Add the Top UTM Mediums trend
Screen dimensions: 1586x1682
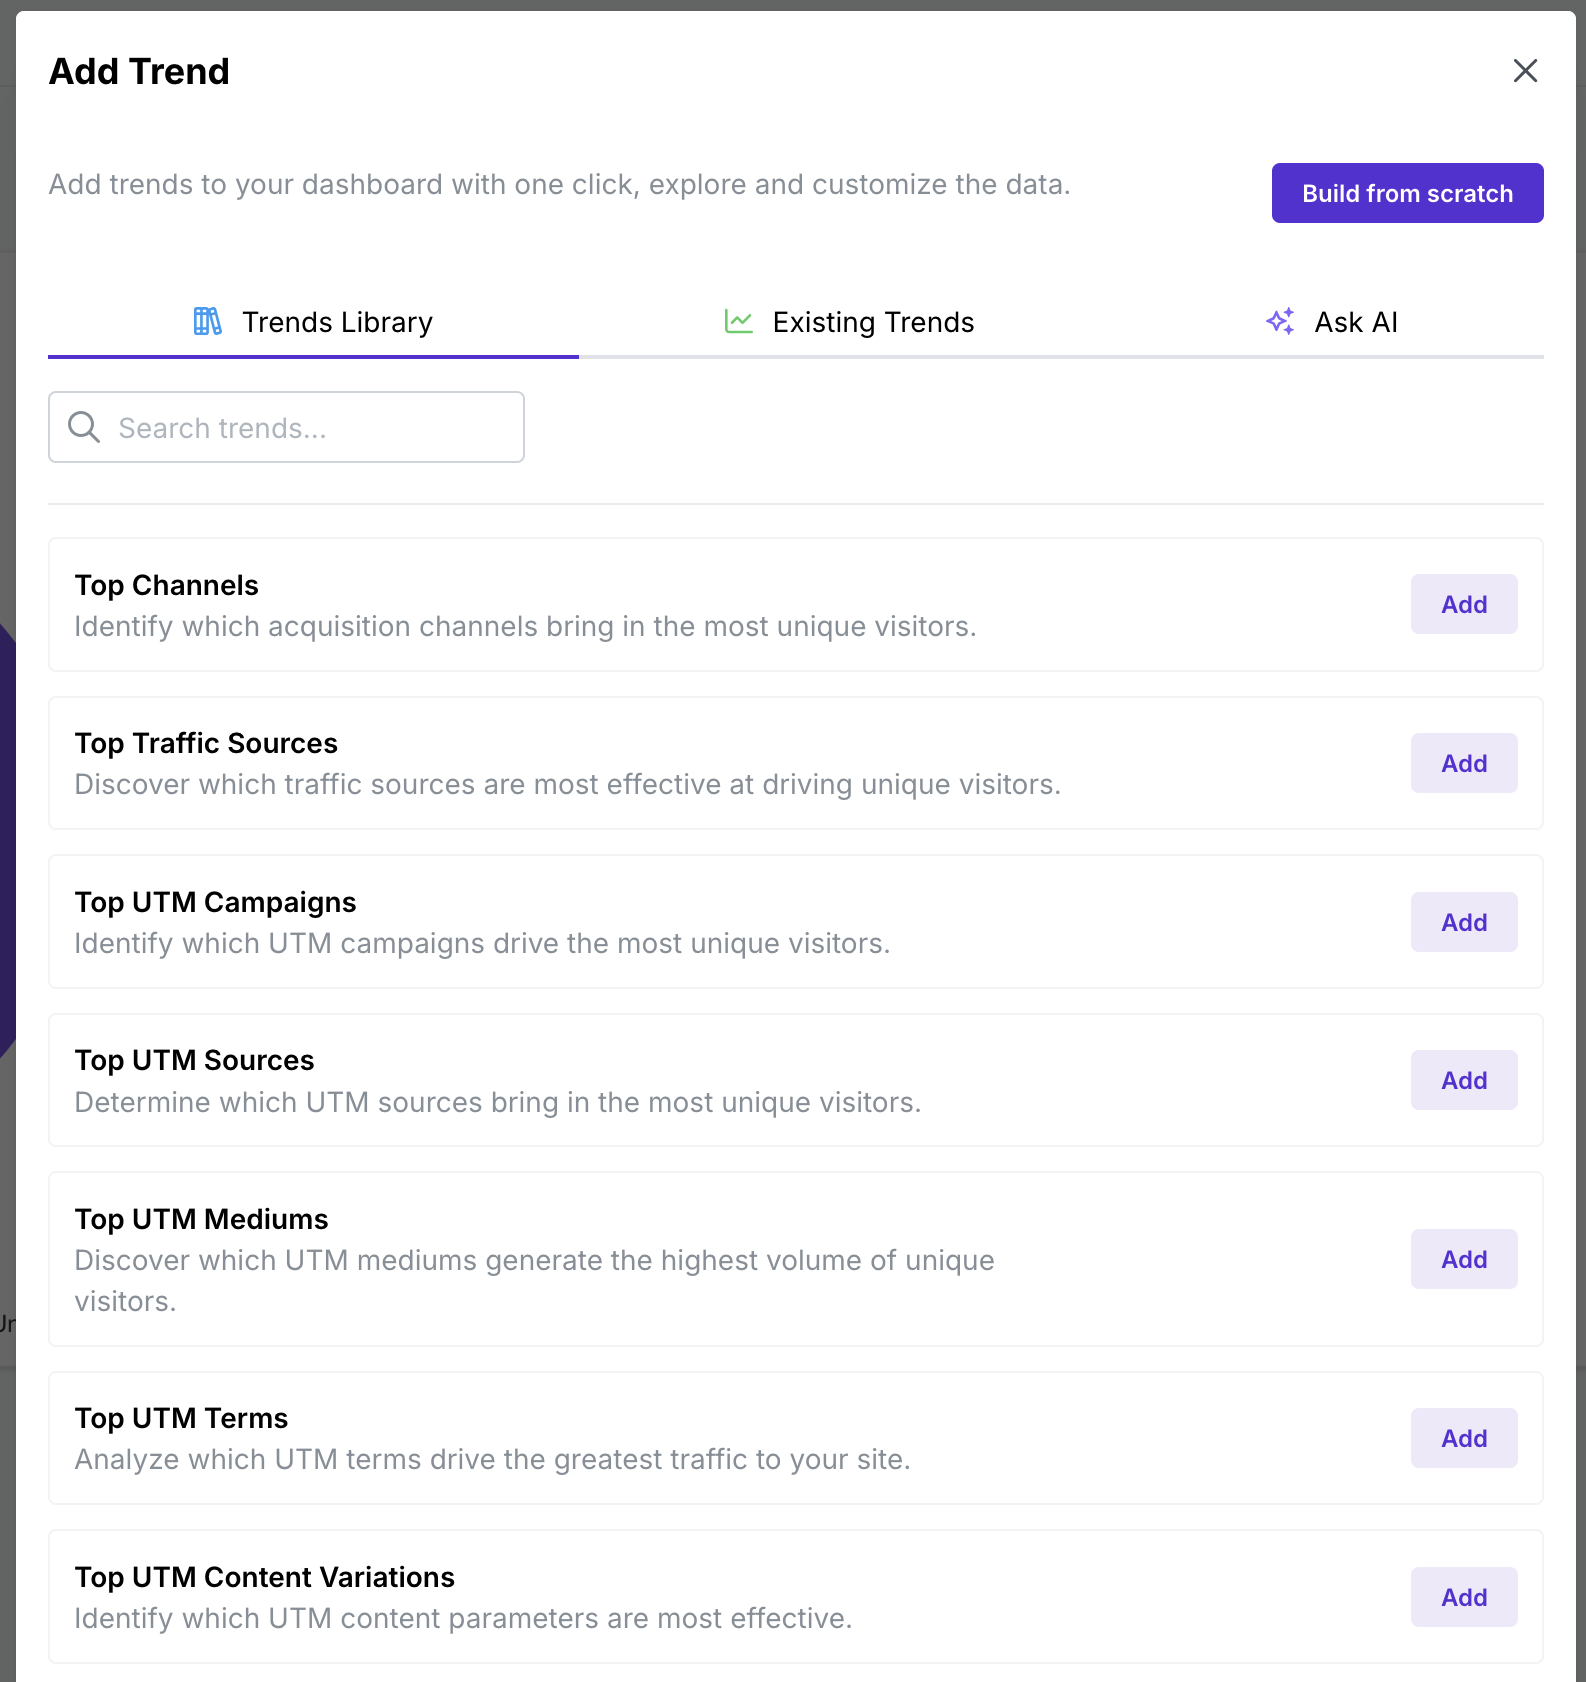pos(1463,1259)
